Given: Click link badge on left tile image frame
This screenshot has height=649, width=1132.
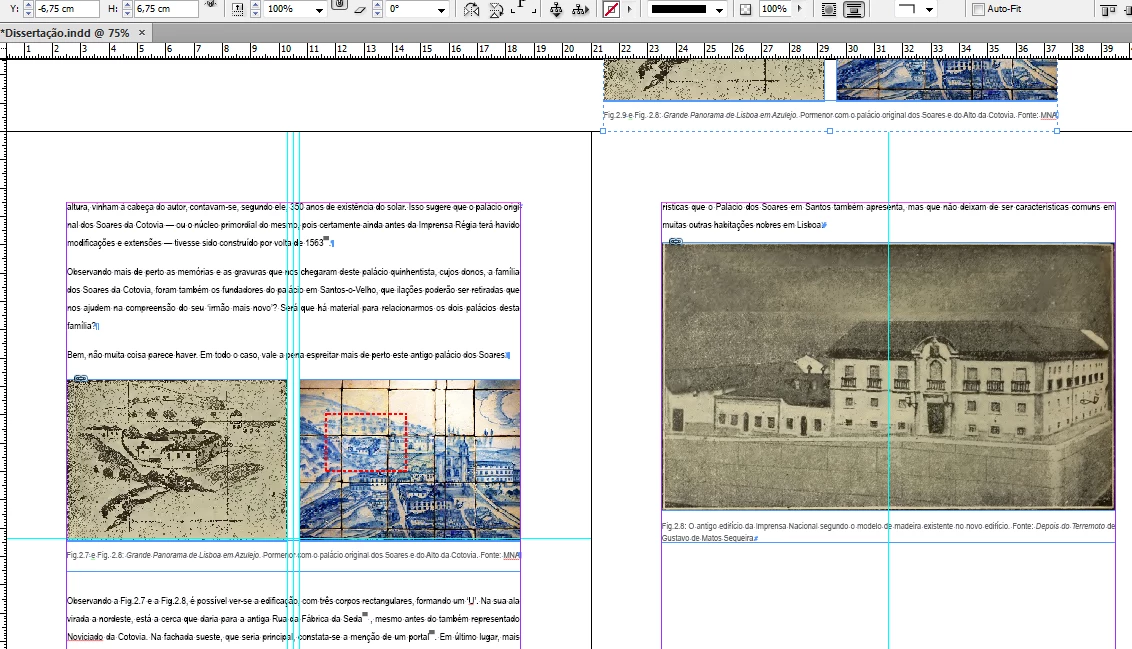Looking at the screenshot, I should point(81,378).
